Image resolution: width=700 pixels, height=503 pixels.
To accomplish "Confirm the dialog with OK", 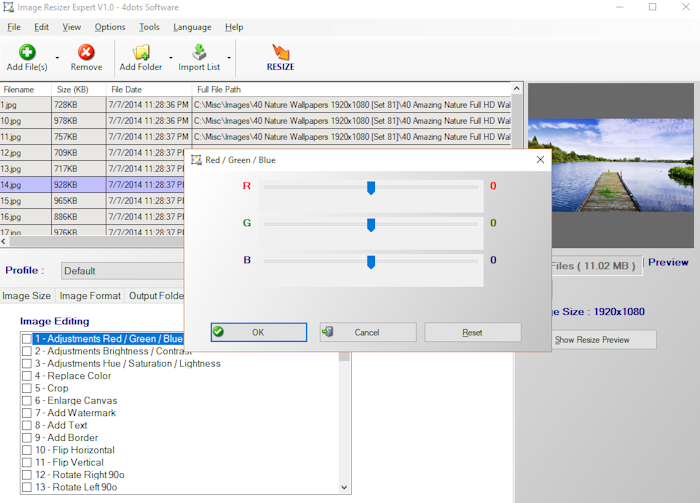I will 258,332.
